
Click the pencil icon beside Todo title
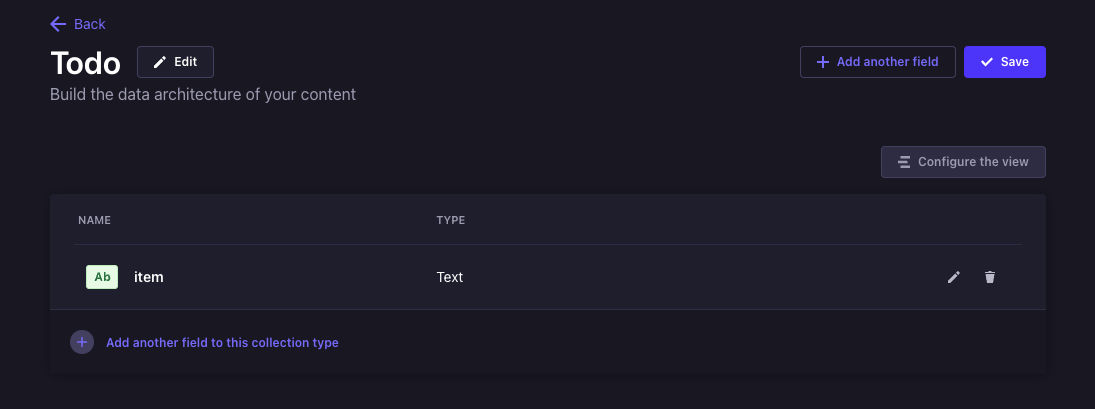(x=160, y=62)
